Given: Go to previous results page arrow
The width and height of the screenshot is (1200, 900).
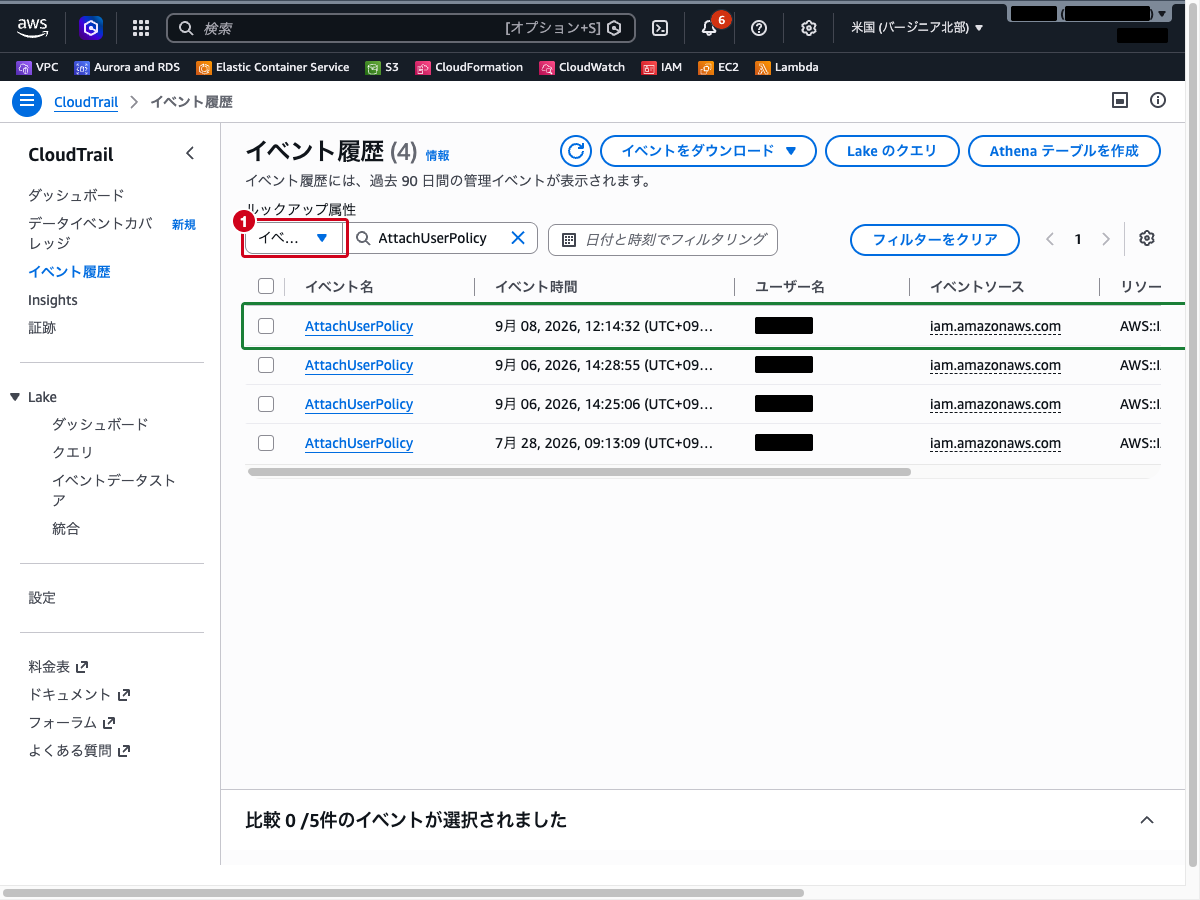Looking at the screenshot, I should [1050, 239].
